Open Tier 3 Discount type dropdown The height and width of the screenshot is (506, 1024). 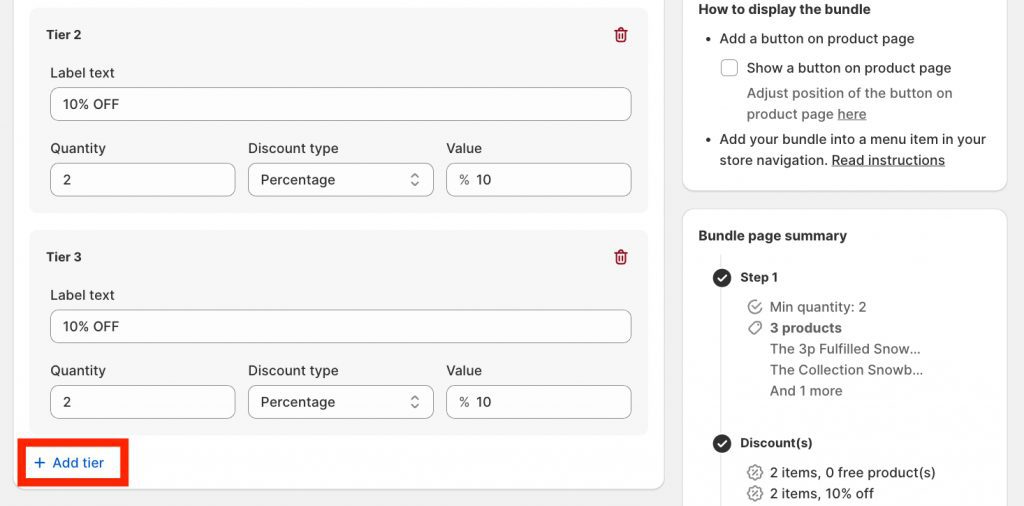(340, 402)
